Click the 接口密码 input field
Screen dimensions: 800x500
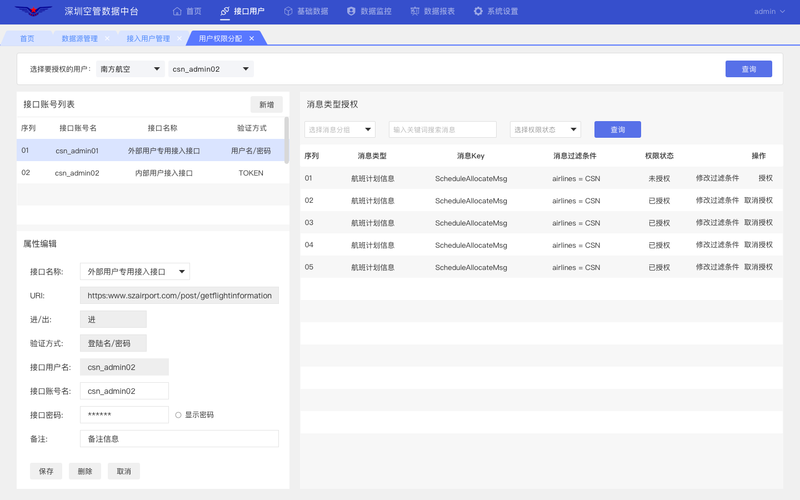[124, 415]
